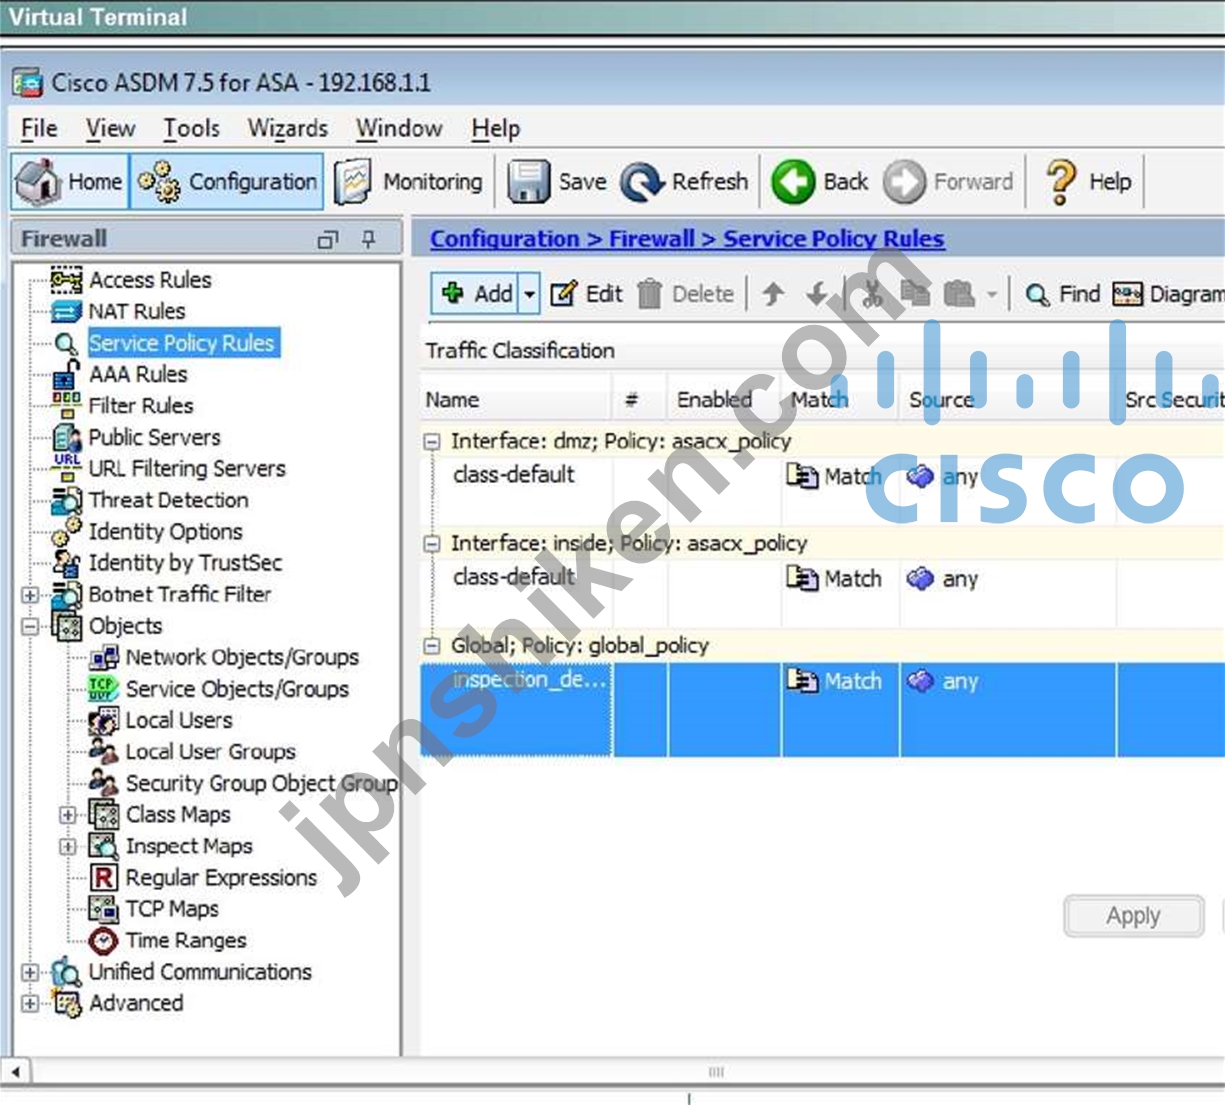Open the Diagram icon
This screenshot has width=1225, height=1105.
1128,294
